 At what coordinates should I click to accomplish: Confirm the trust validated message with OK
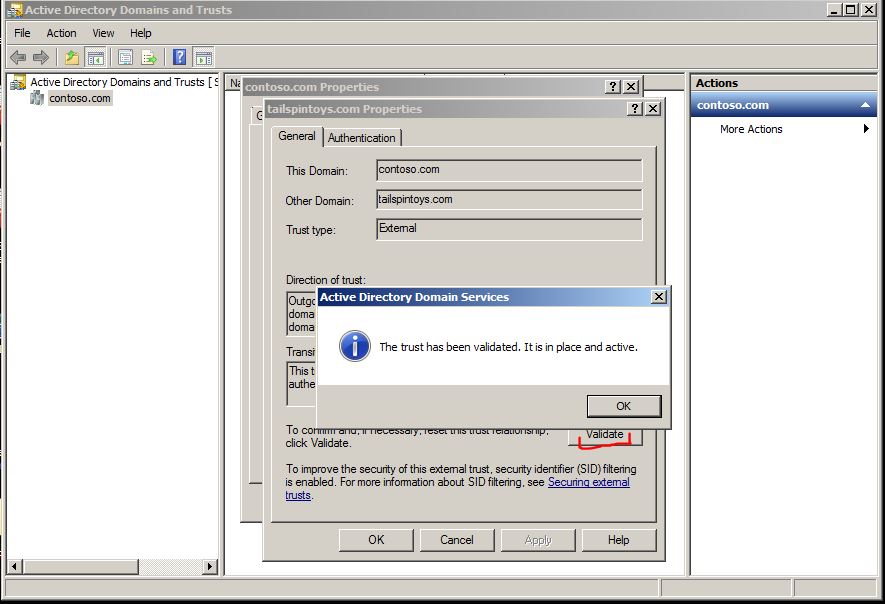(x=624, y=406)
